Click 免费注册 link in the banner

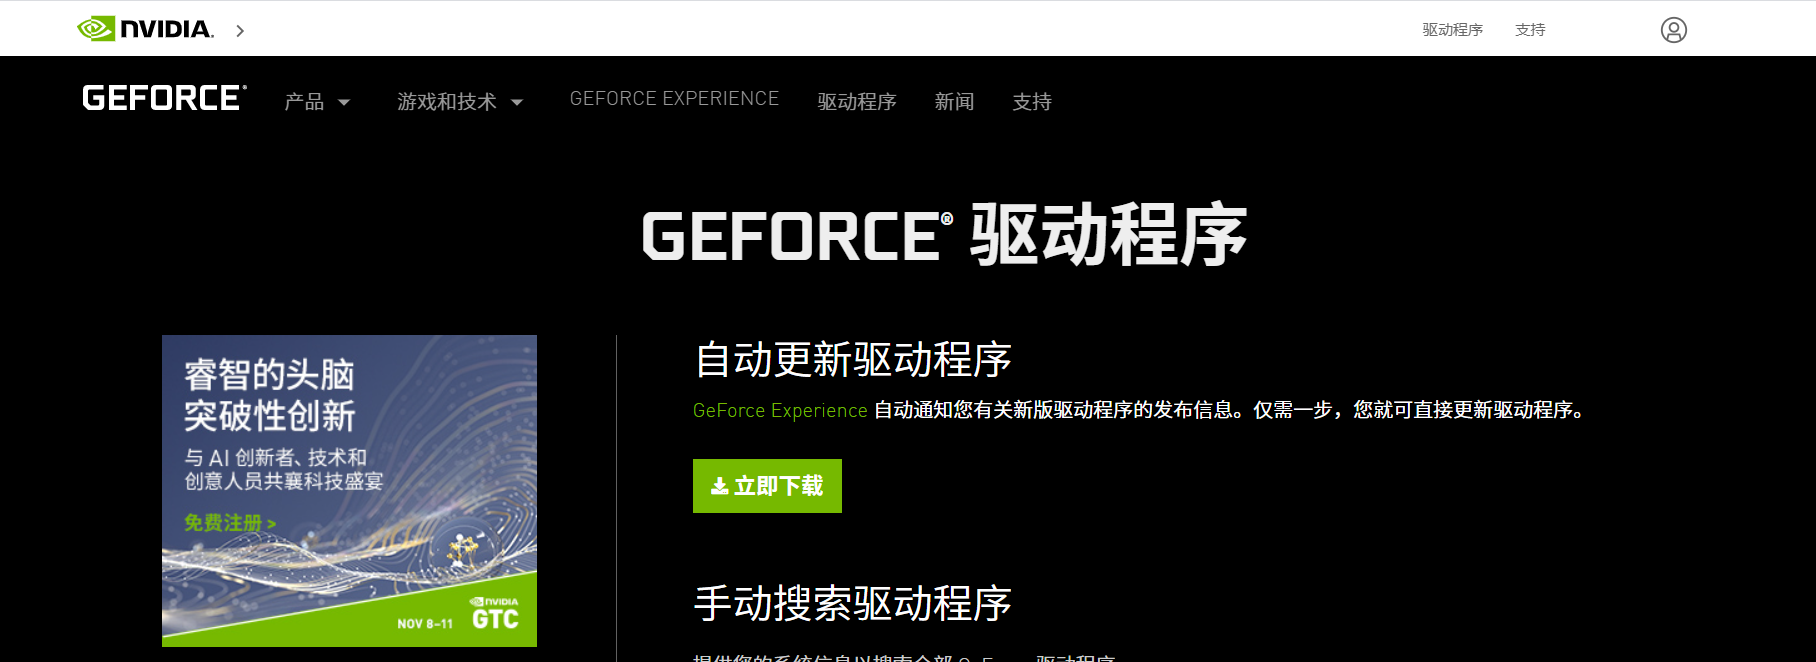(230, 523)
